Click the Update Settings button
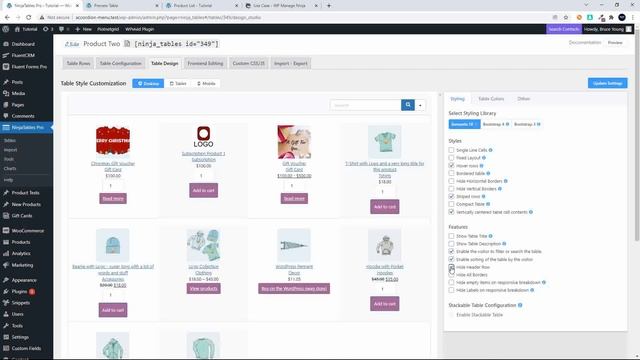The width and height of the screenshot is (640, 360). coord(607,83)
